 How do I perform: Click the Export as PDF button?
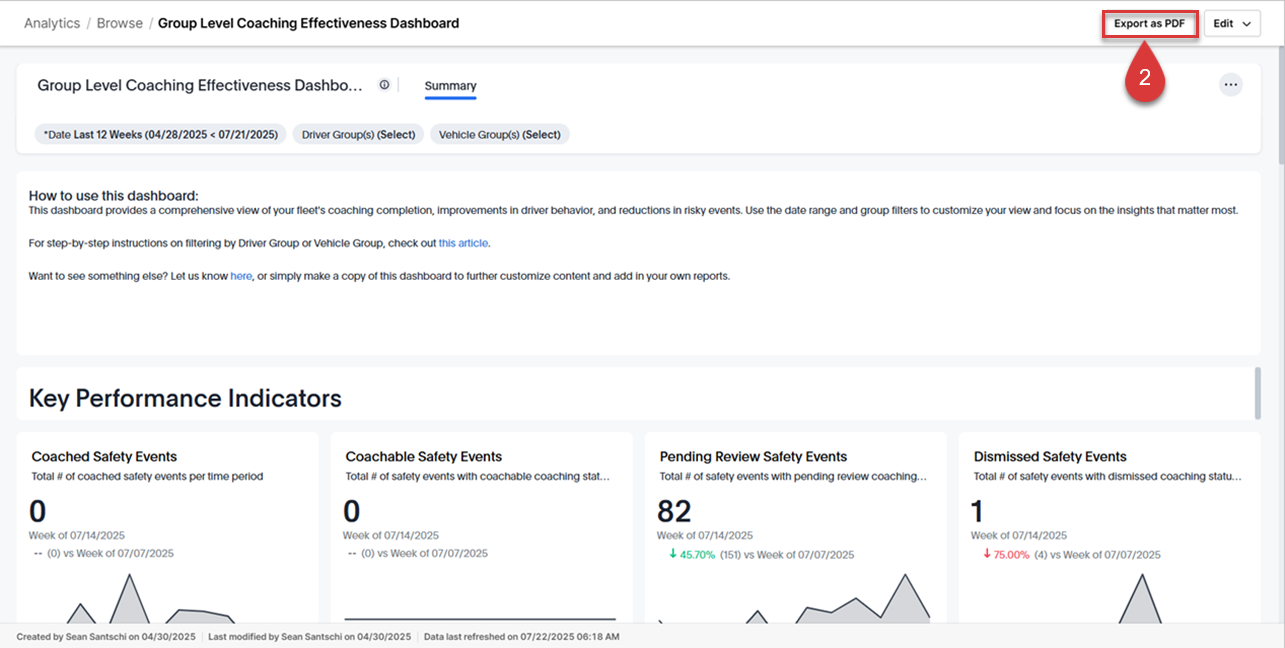pos(1149,22)
